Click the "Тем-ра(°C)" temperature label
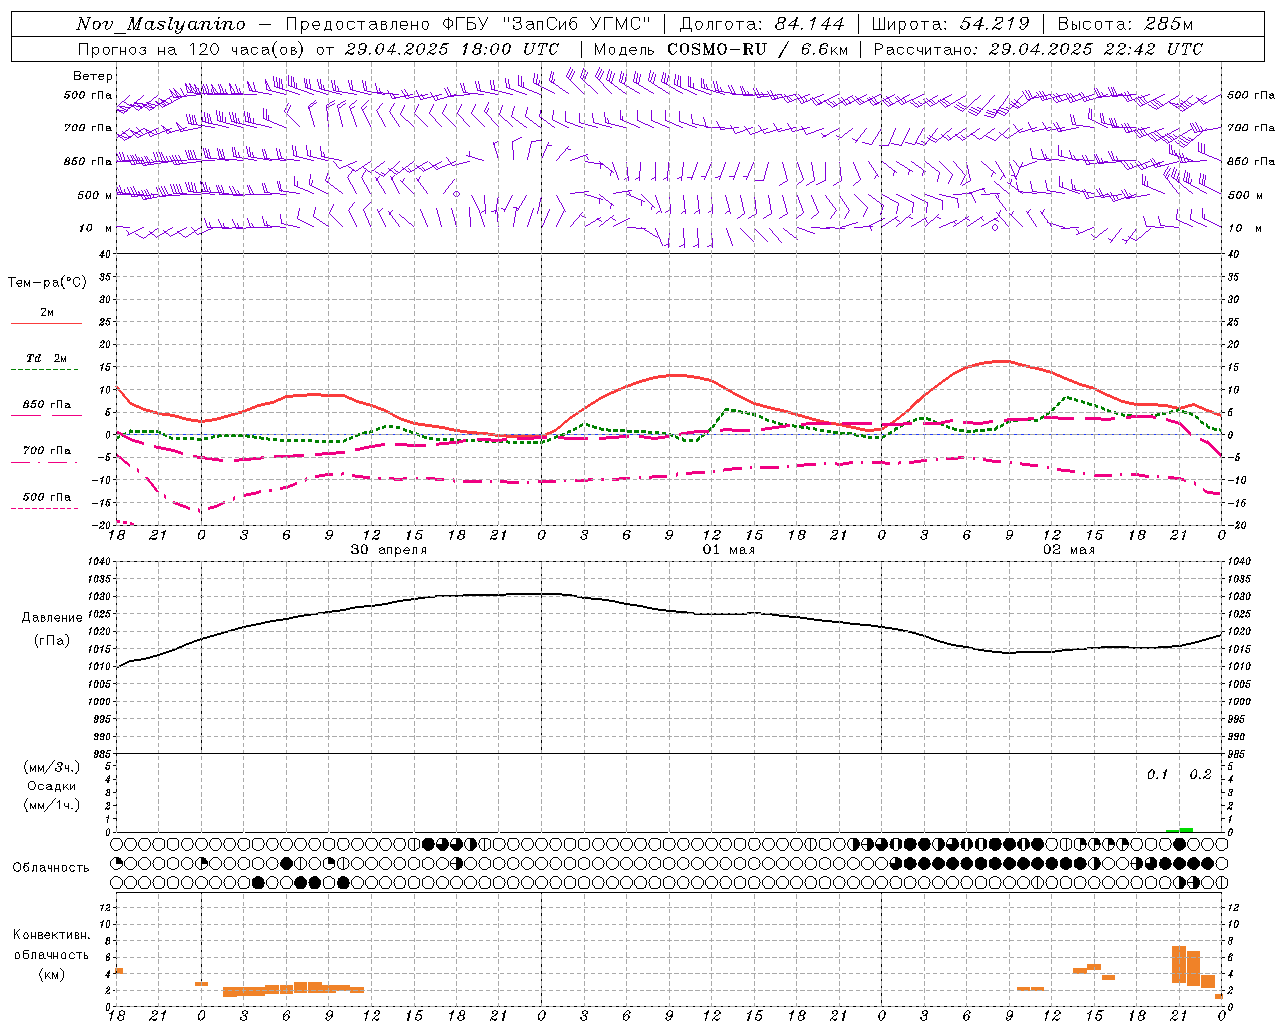The image size is (1280, 1024). point(47,282)
